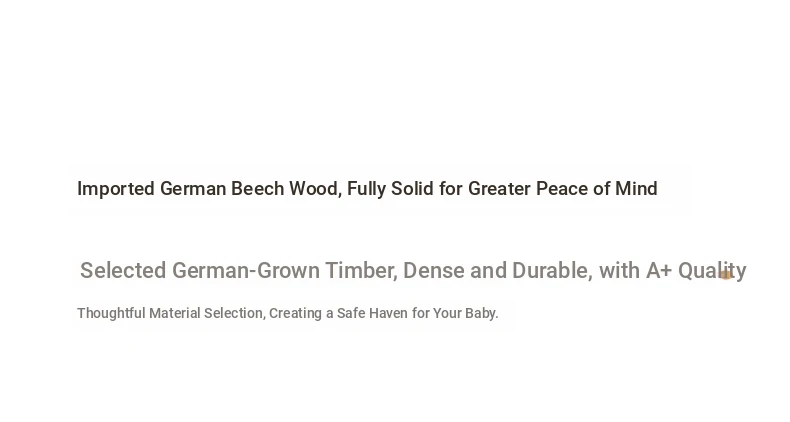
Task: Click the word 'Imported' in the top heading
Action: tap(116, 189)
